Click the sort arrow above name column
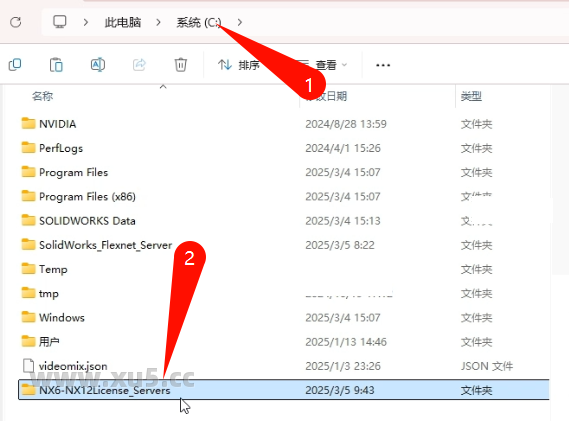Image resolution: width=569 pixels, height=421 pixels. click(x=163, y=87)
